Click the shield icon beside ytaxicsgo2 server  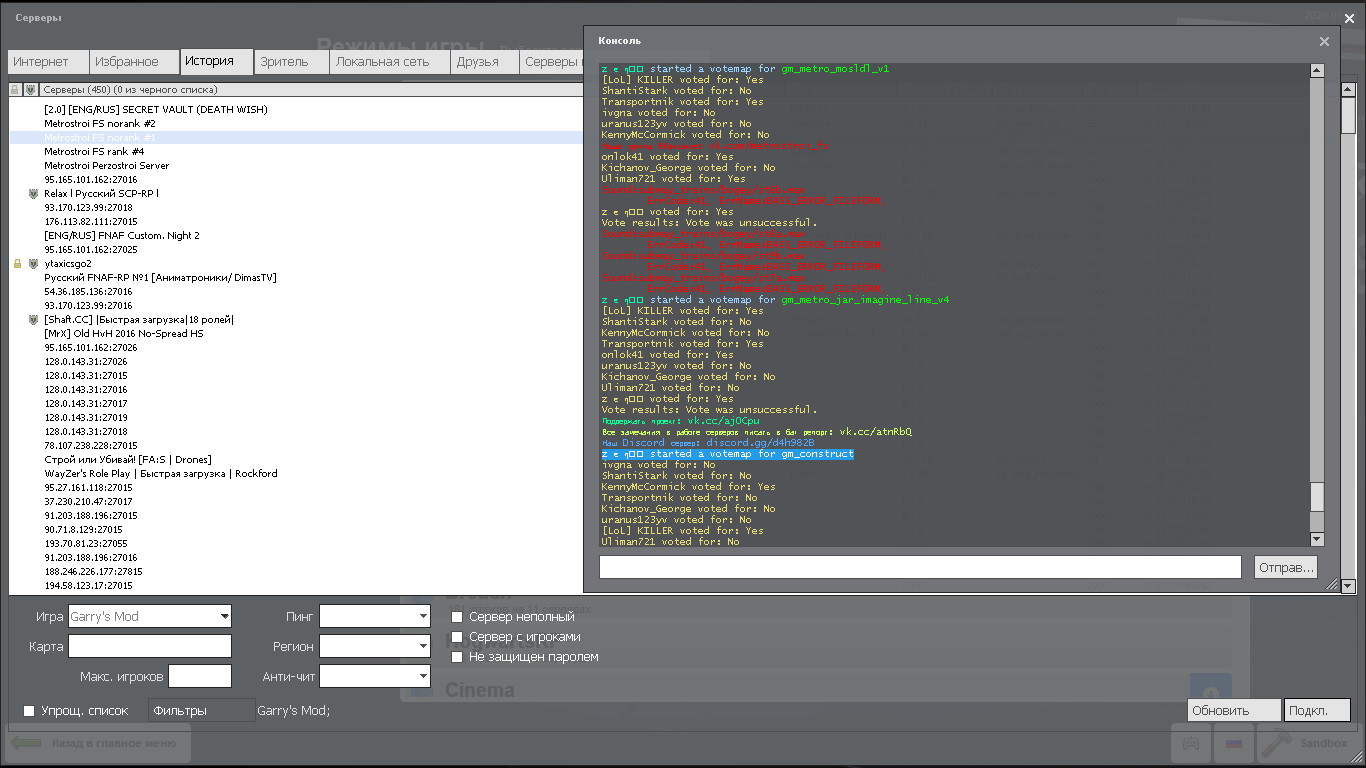point(33,264)
